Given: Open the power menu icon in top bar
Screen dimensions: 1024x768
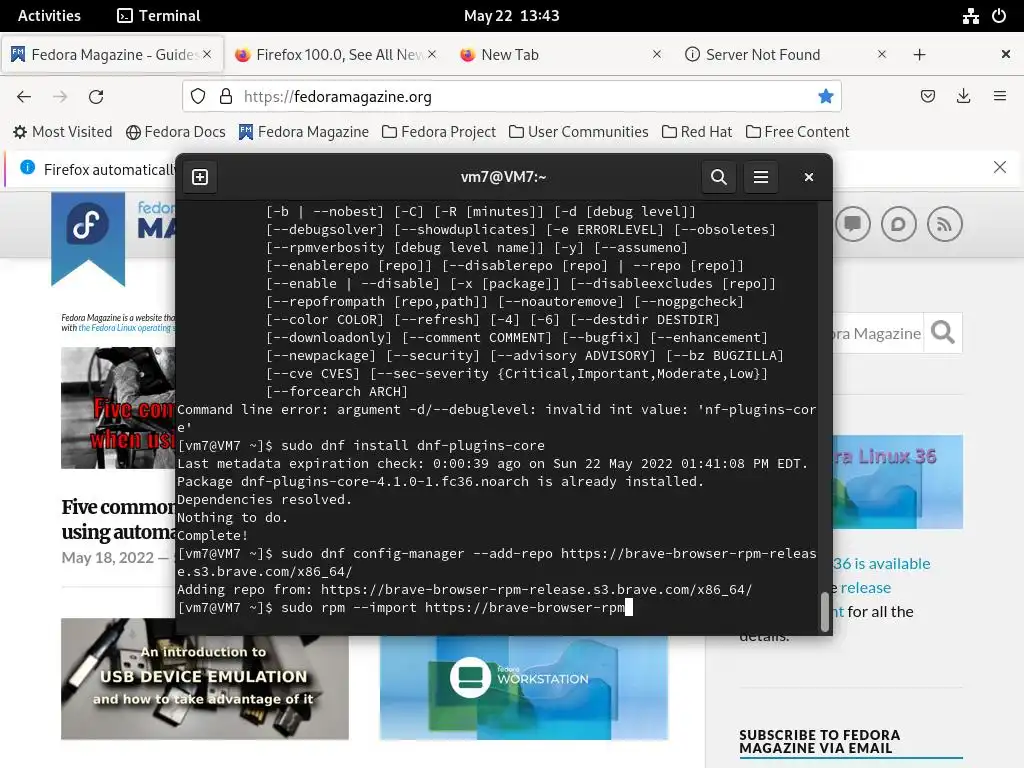Looking at the screenshot, I should pos(999,16).
